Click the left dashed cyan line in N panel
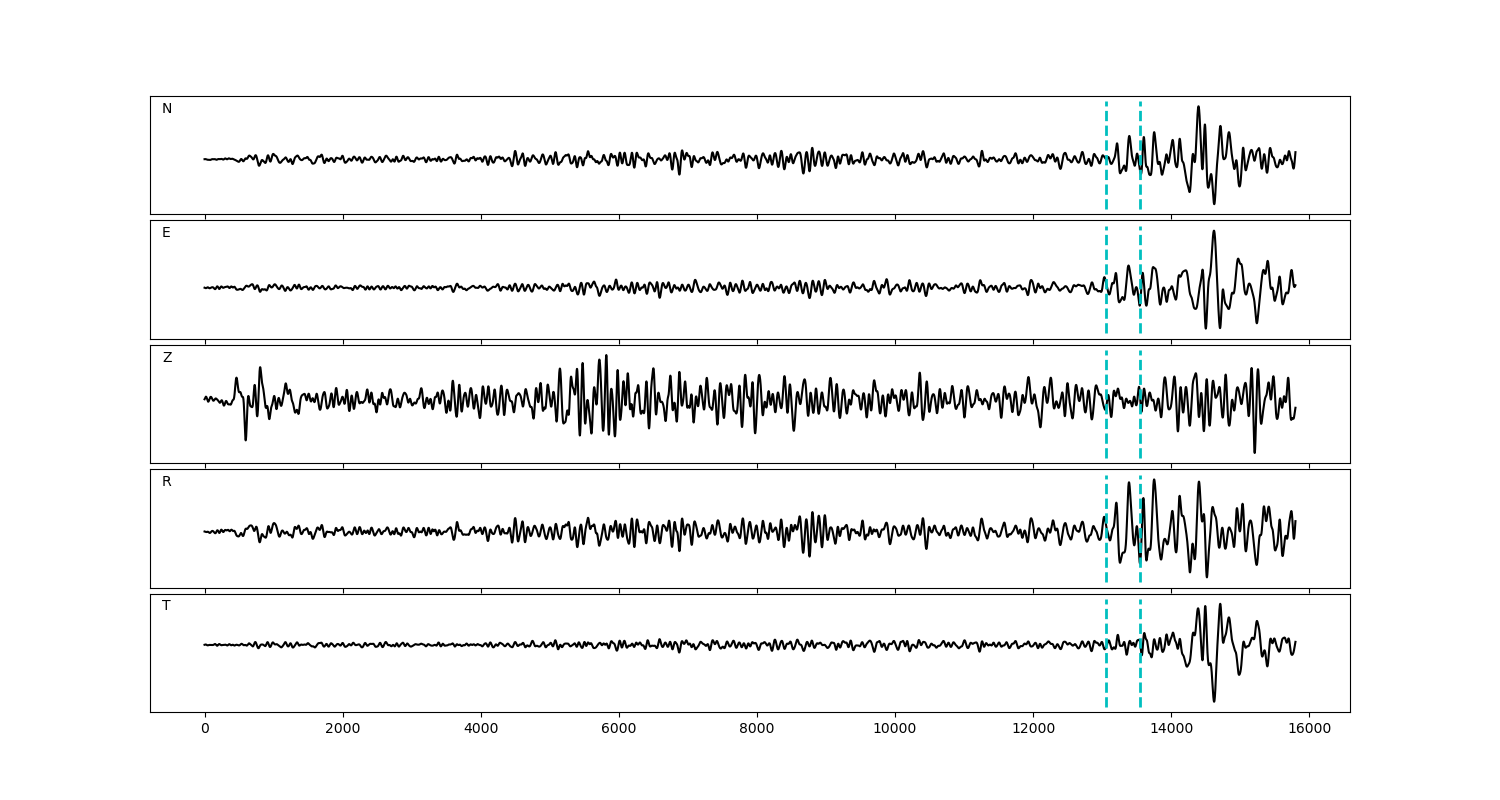The width and height of the screenshot is (1500, 800). point(1106,130)
